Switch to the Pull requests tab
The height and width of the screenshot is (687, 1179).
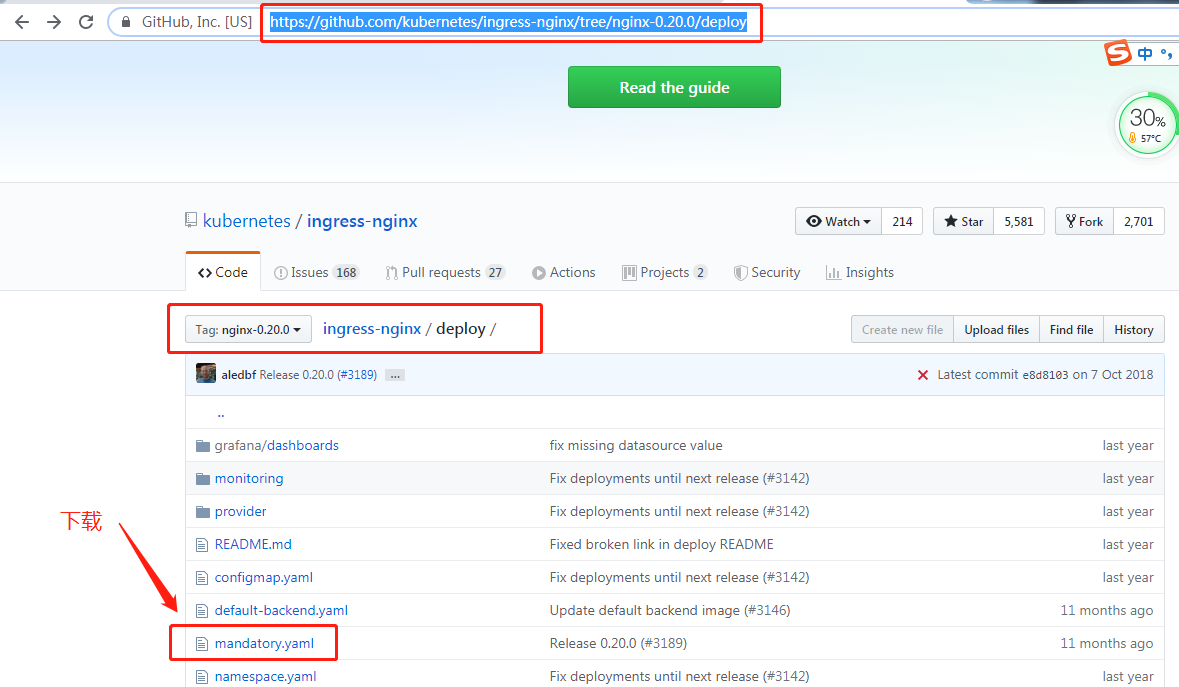point(444,272)
